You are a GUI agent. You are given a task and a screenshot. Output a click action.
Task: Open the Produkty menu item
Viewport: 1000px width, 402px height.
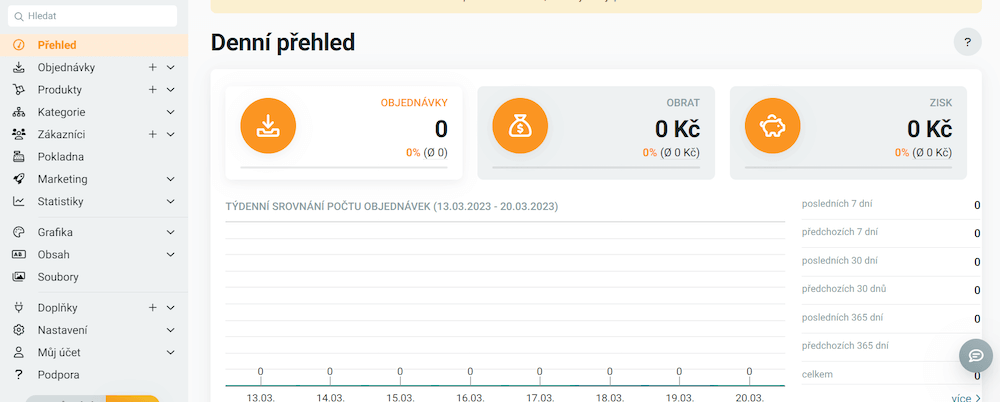[x=60, y=90]
